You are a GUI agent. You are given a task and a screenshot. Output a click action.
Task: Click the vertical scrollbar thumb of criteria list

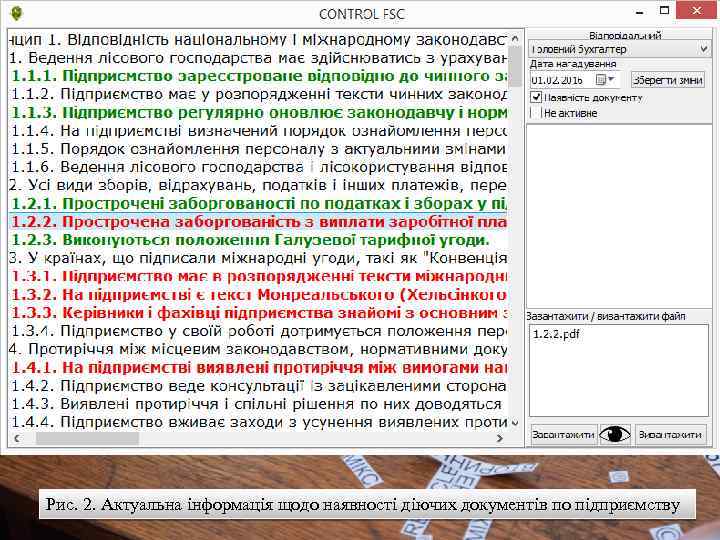[x=516, y=67]
